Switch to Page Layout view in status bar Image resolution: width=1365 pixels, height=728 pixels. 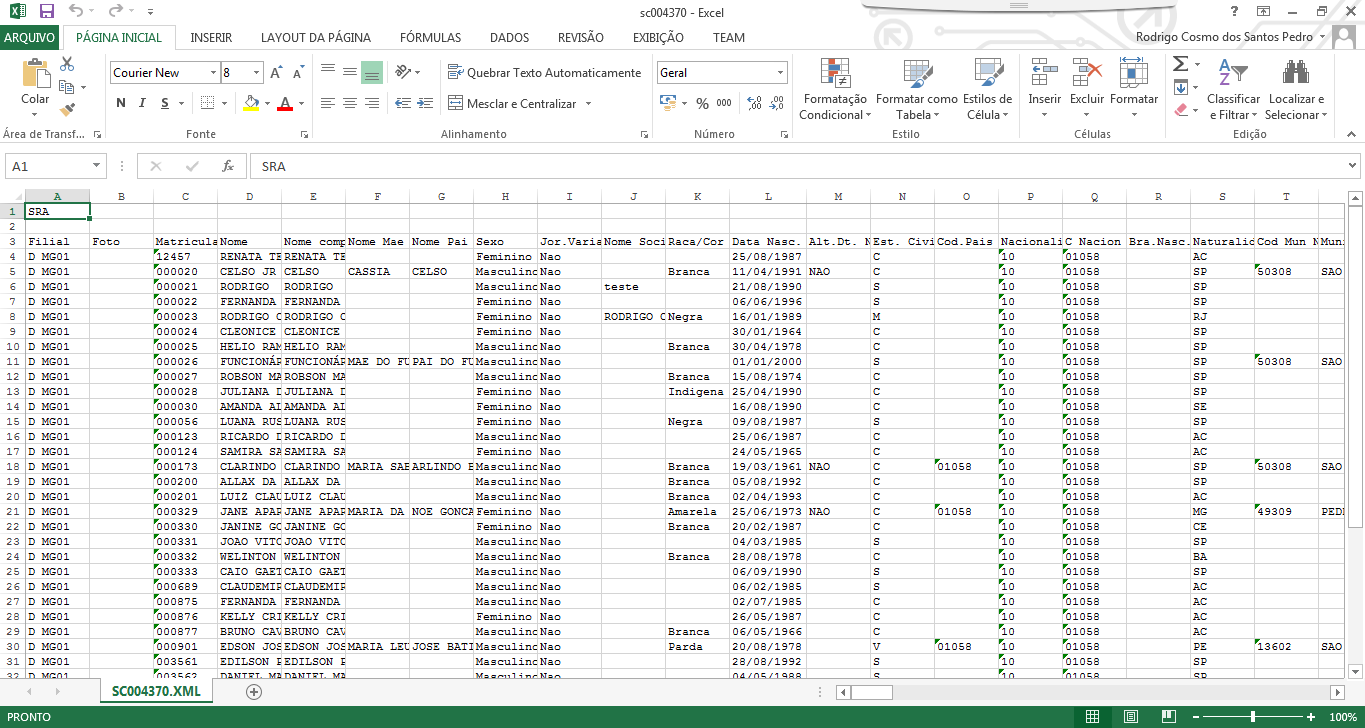pyautogui.click(x=1130, y=717)
